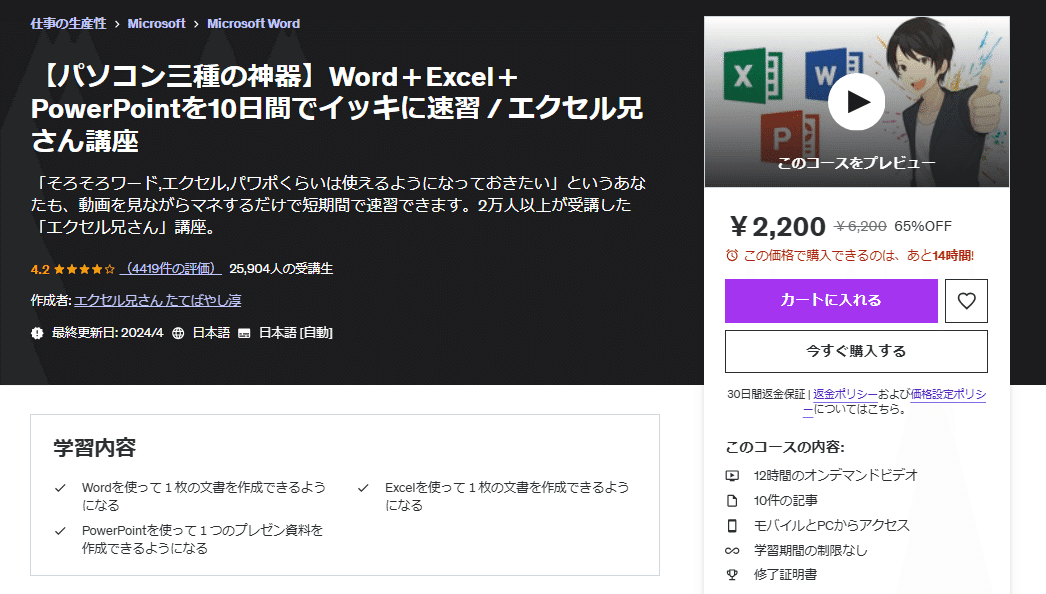Open the 返金ポリシー link
This screenshot has width=1046, height=594.
(x=845, y=394)
